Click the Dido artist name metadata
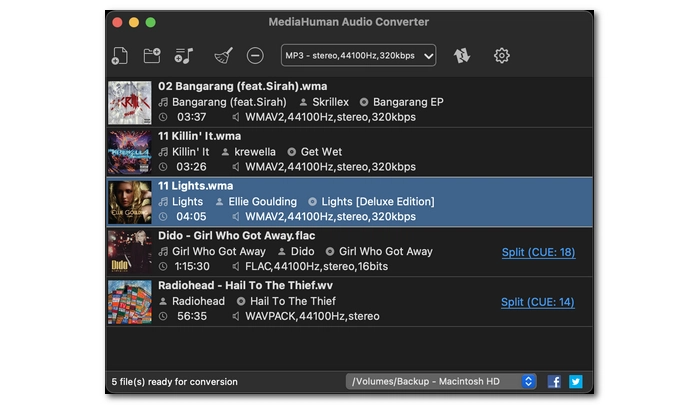Viewport: 700px width, 405px height. click(303, 251)
